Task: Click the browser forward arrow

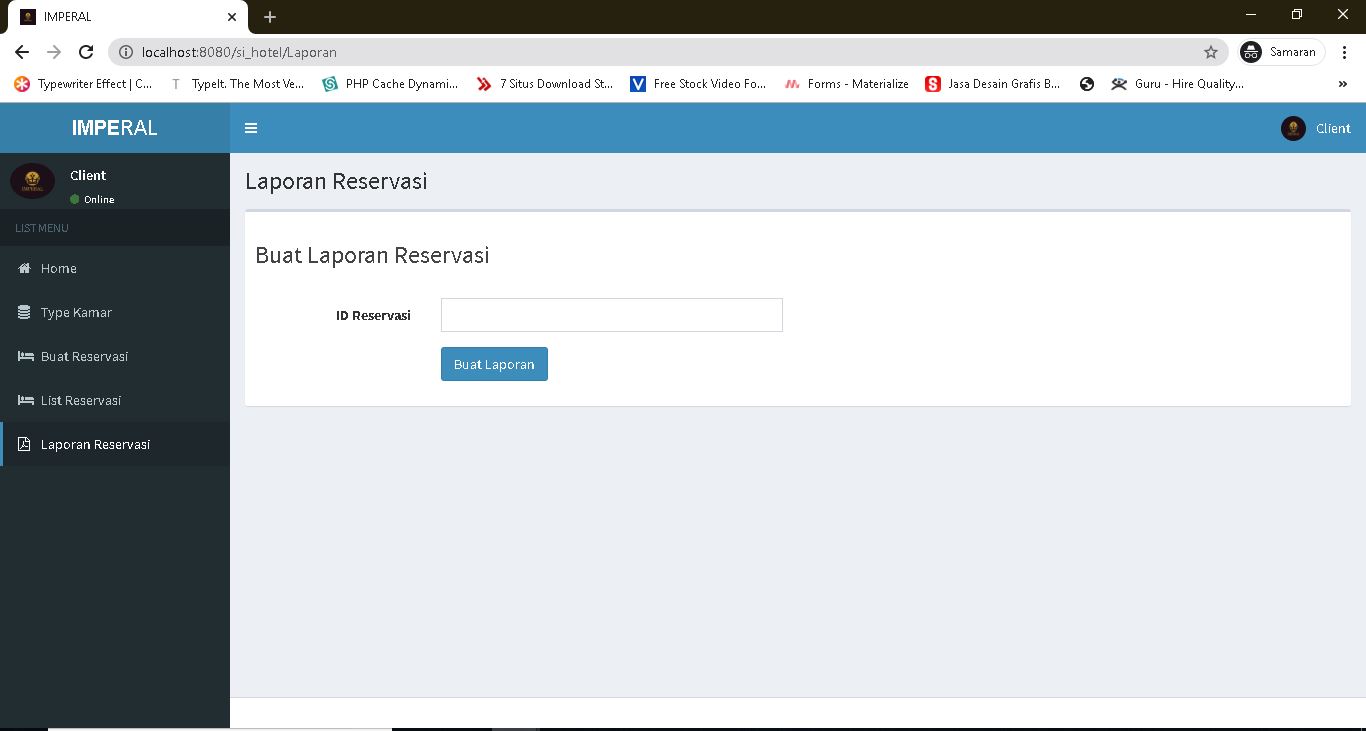Action: point(54,52)
